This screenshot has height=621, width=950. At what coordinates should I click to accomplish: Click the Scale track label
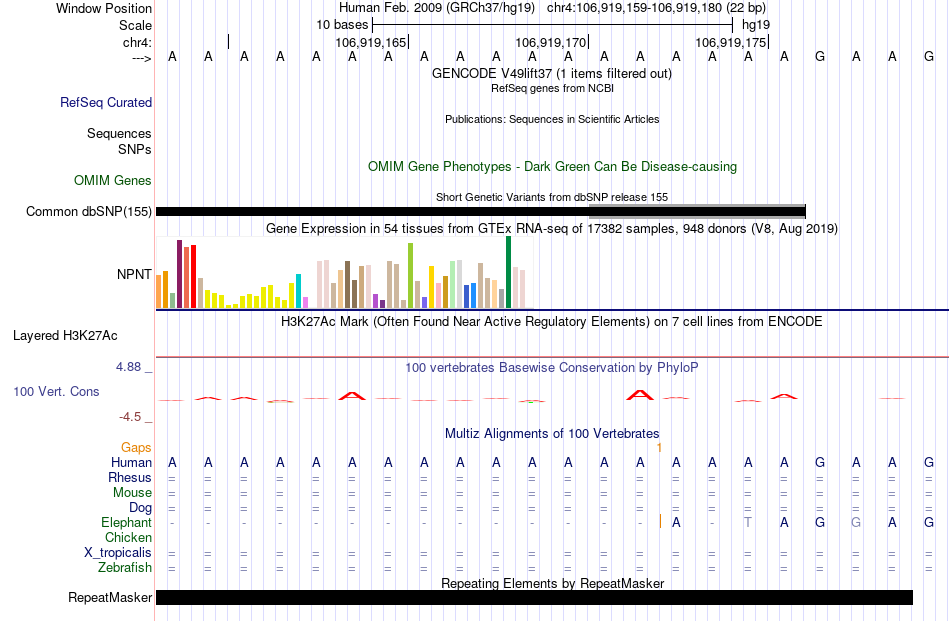tap(136, 25)
